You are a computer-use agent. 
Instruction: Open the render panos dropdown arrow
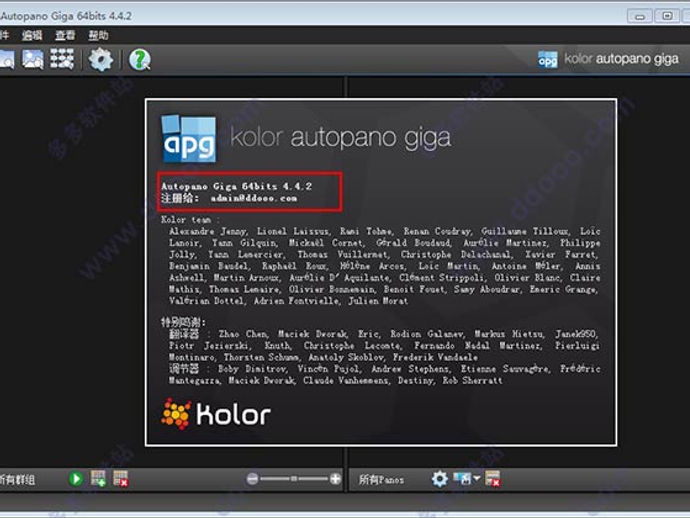click(x=477, y=478)
